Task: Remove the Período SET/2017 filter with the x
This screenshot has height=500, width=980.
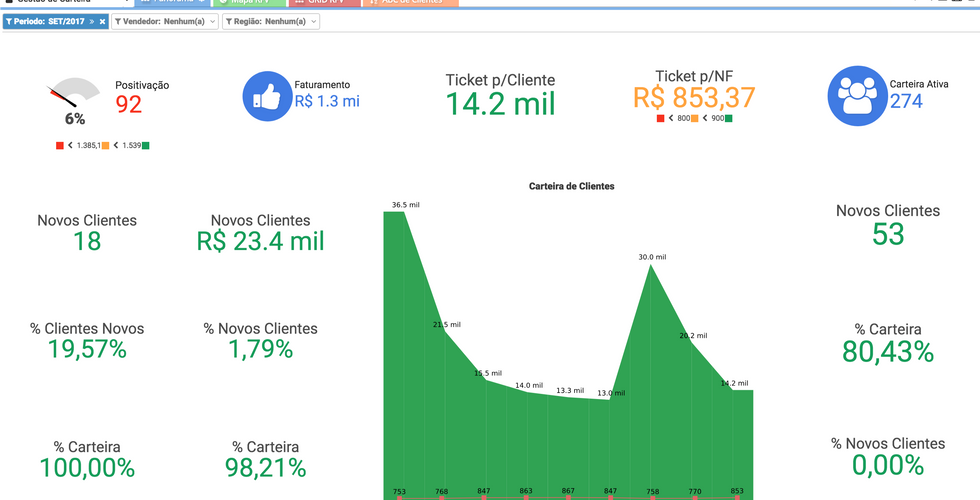Action: coord(102,21)
